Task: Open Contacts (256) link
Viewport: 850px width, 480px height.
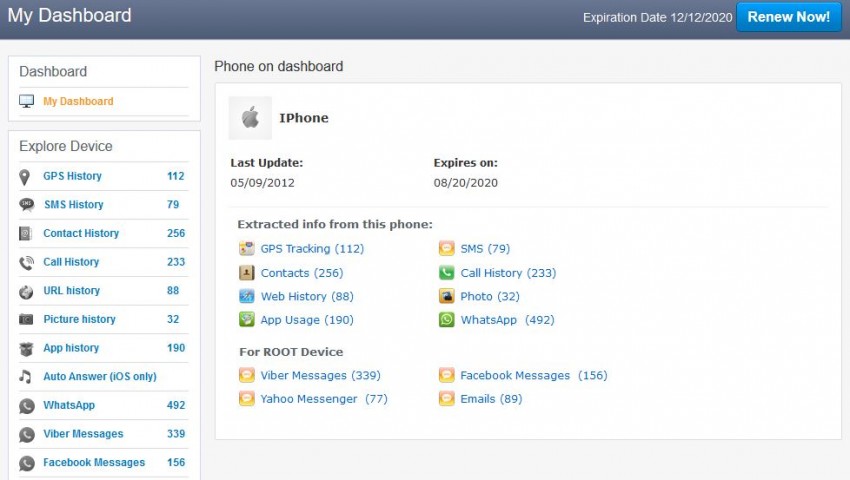Action: tap(302, 273)
